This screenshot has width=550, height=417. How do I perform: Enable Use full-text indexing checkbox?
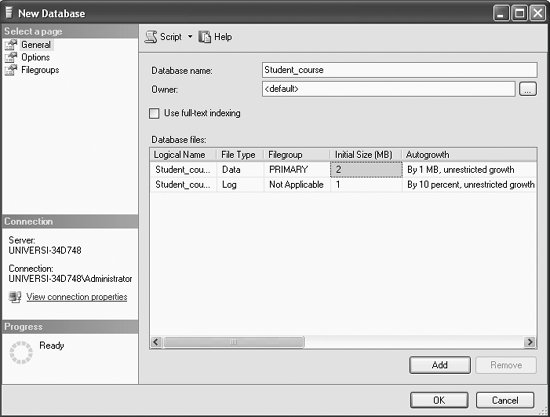point(154,113)
